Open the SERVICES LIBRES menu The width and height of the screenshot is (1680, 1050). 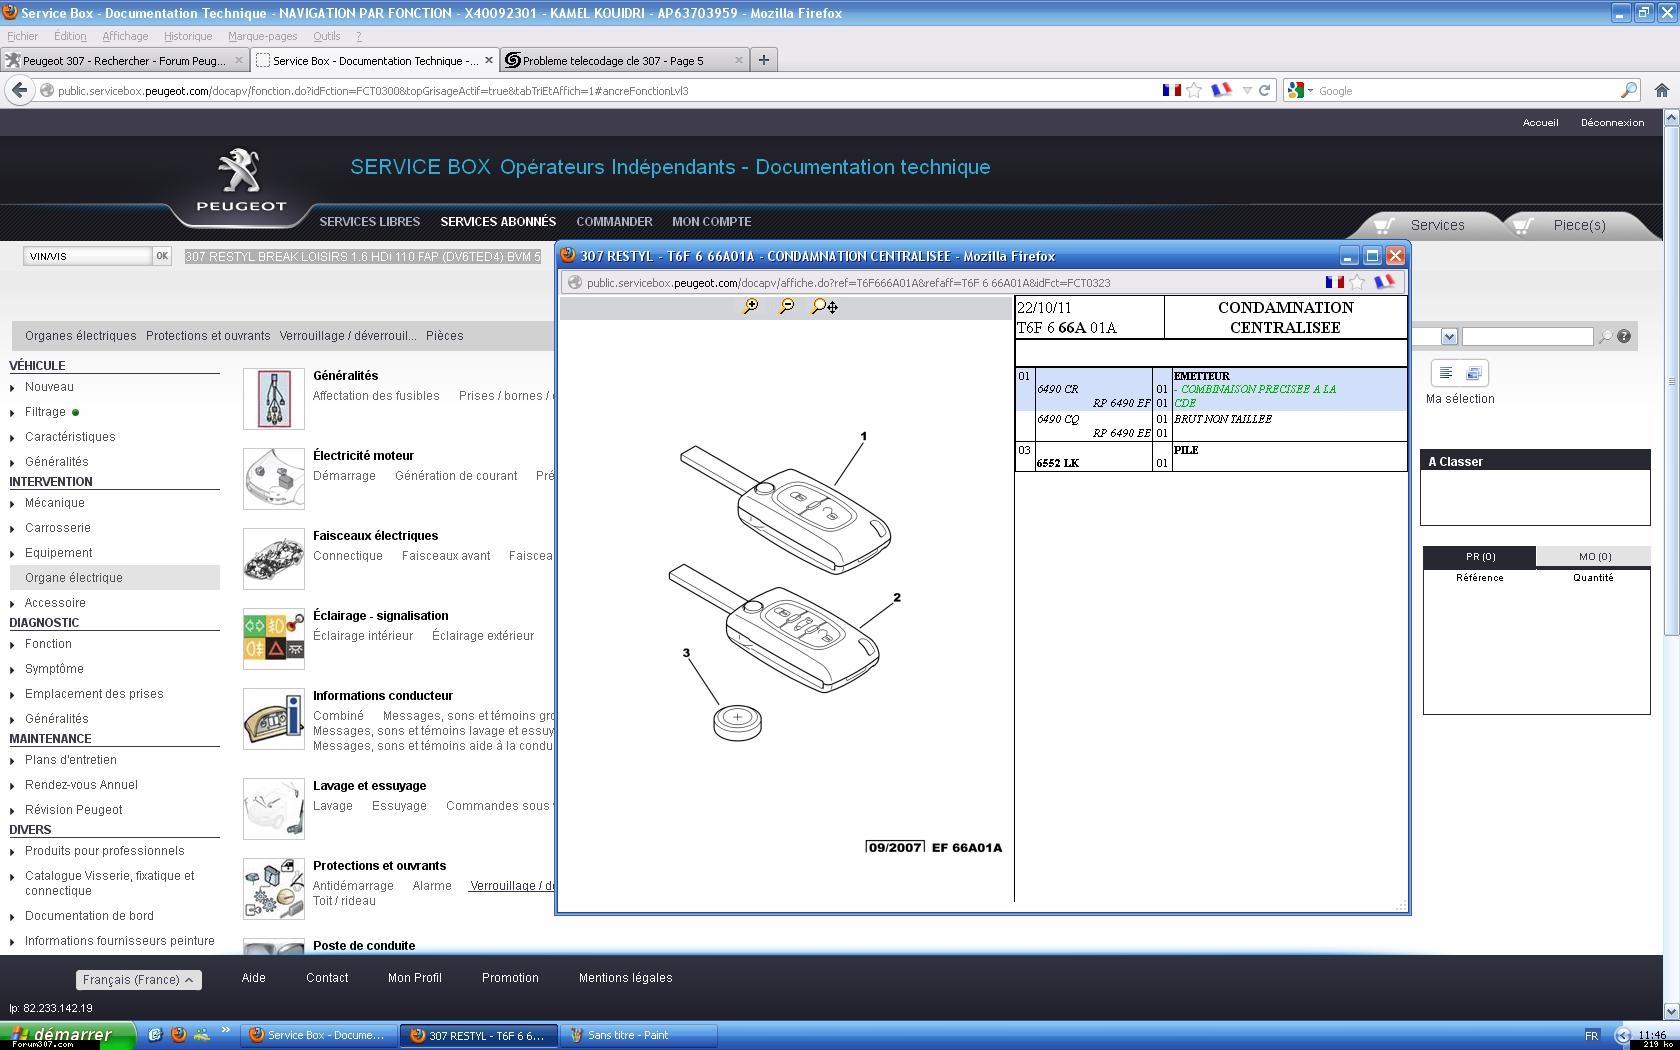[370, 222]
